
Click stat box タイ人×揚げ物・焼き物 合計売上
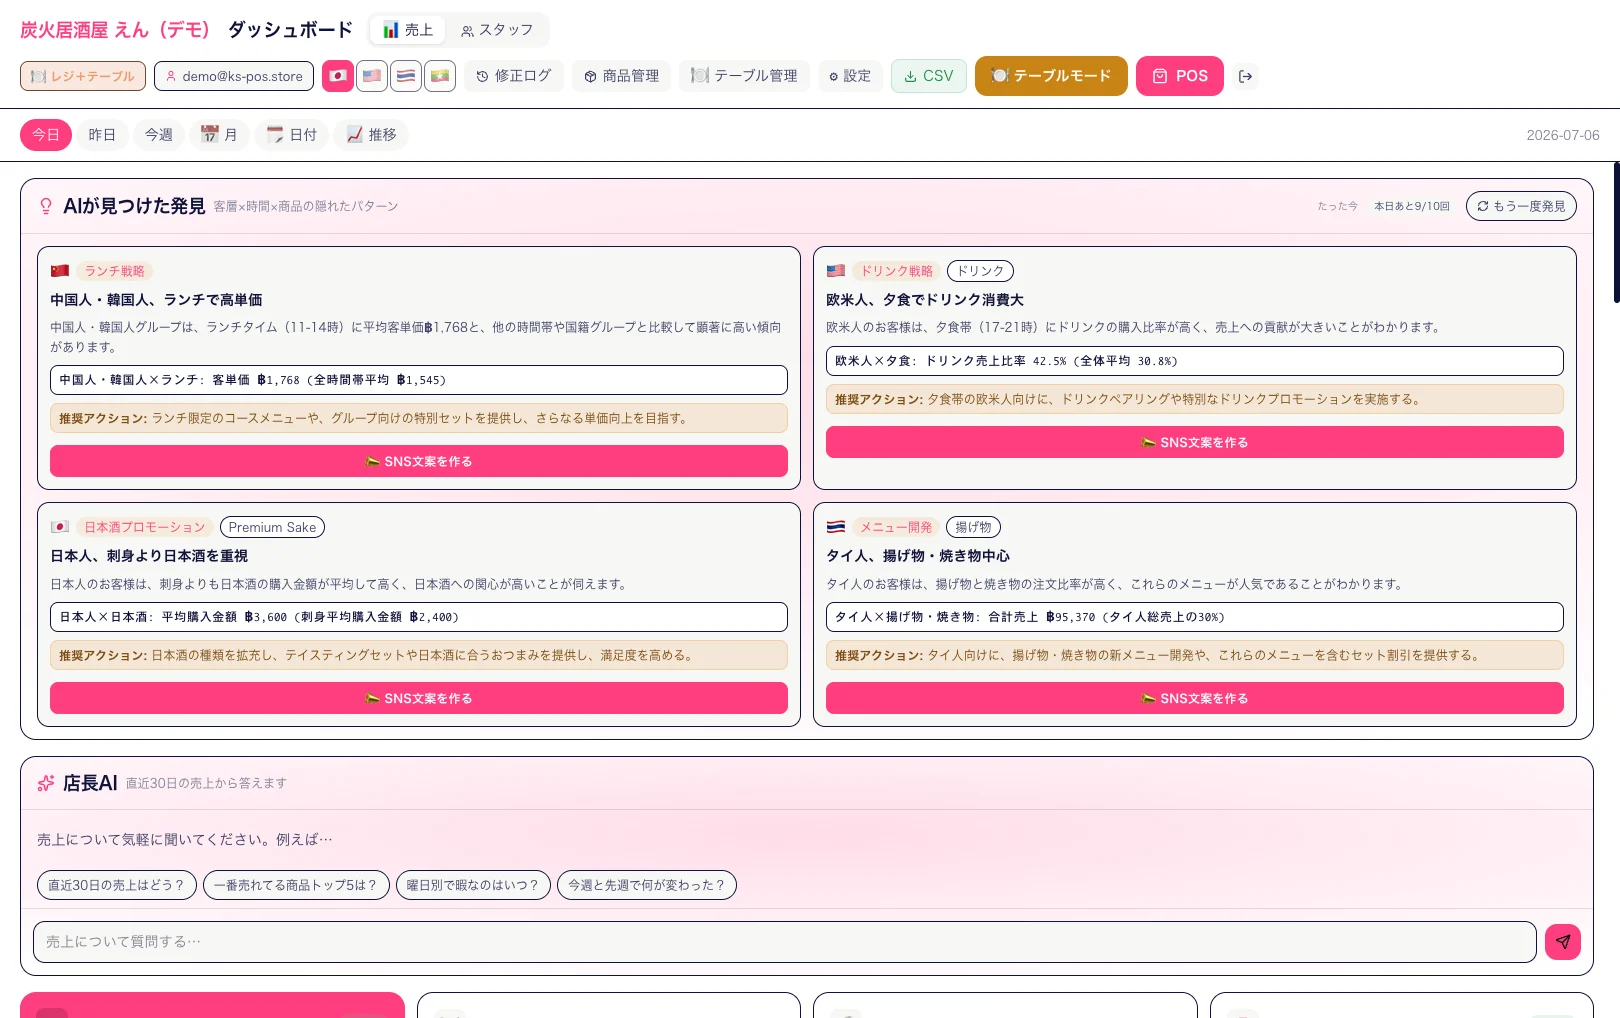(1195, 617)
